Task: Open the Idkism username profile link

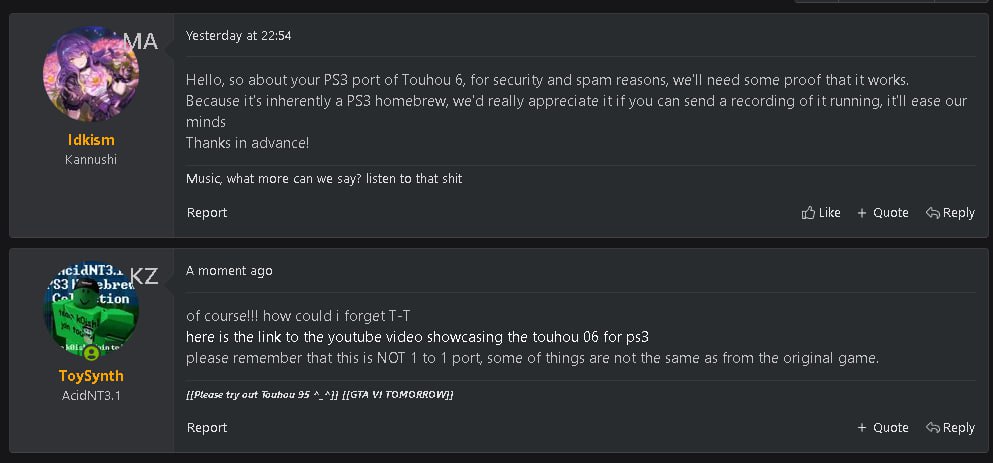Action: coord(91,140)
